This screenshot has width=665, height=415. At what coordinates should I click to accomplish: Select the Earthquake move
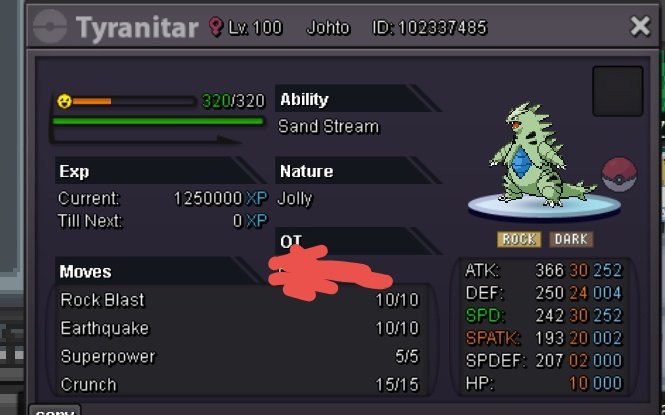tap(240, 328)
